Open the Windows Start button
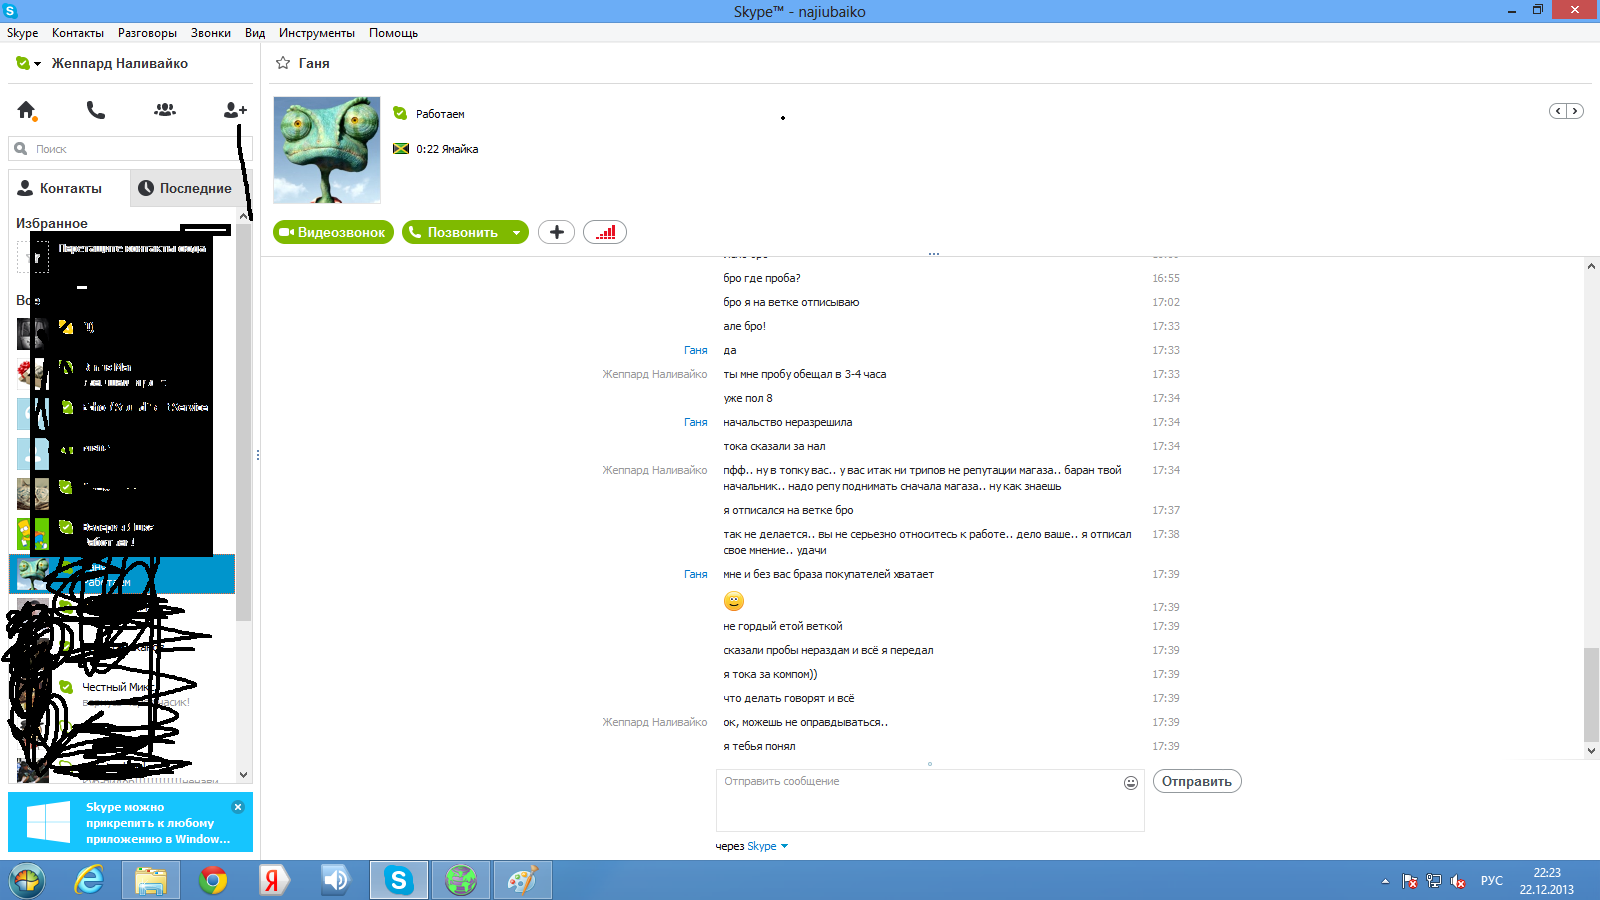This screenshot has width=1600, height=900. [x=27, y=880]
